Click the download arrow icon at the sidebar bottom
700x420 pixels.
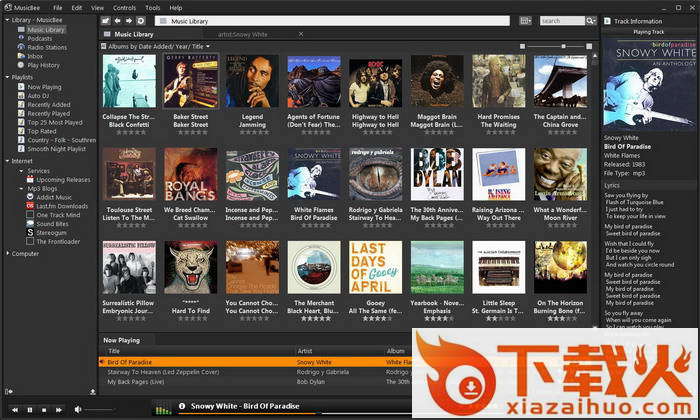click(x=92, y=391)
